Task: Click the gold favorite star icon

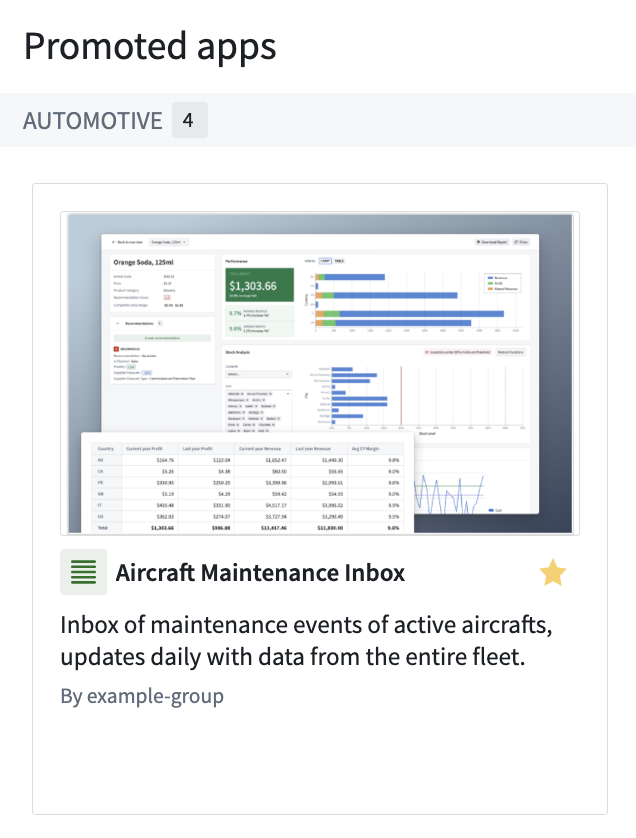Action: (x=553, y=572)
